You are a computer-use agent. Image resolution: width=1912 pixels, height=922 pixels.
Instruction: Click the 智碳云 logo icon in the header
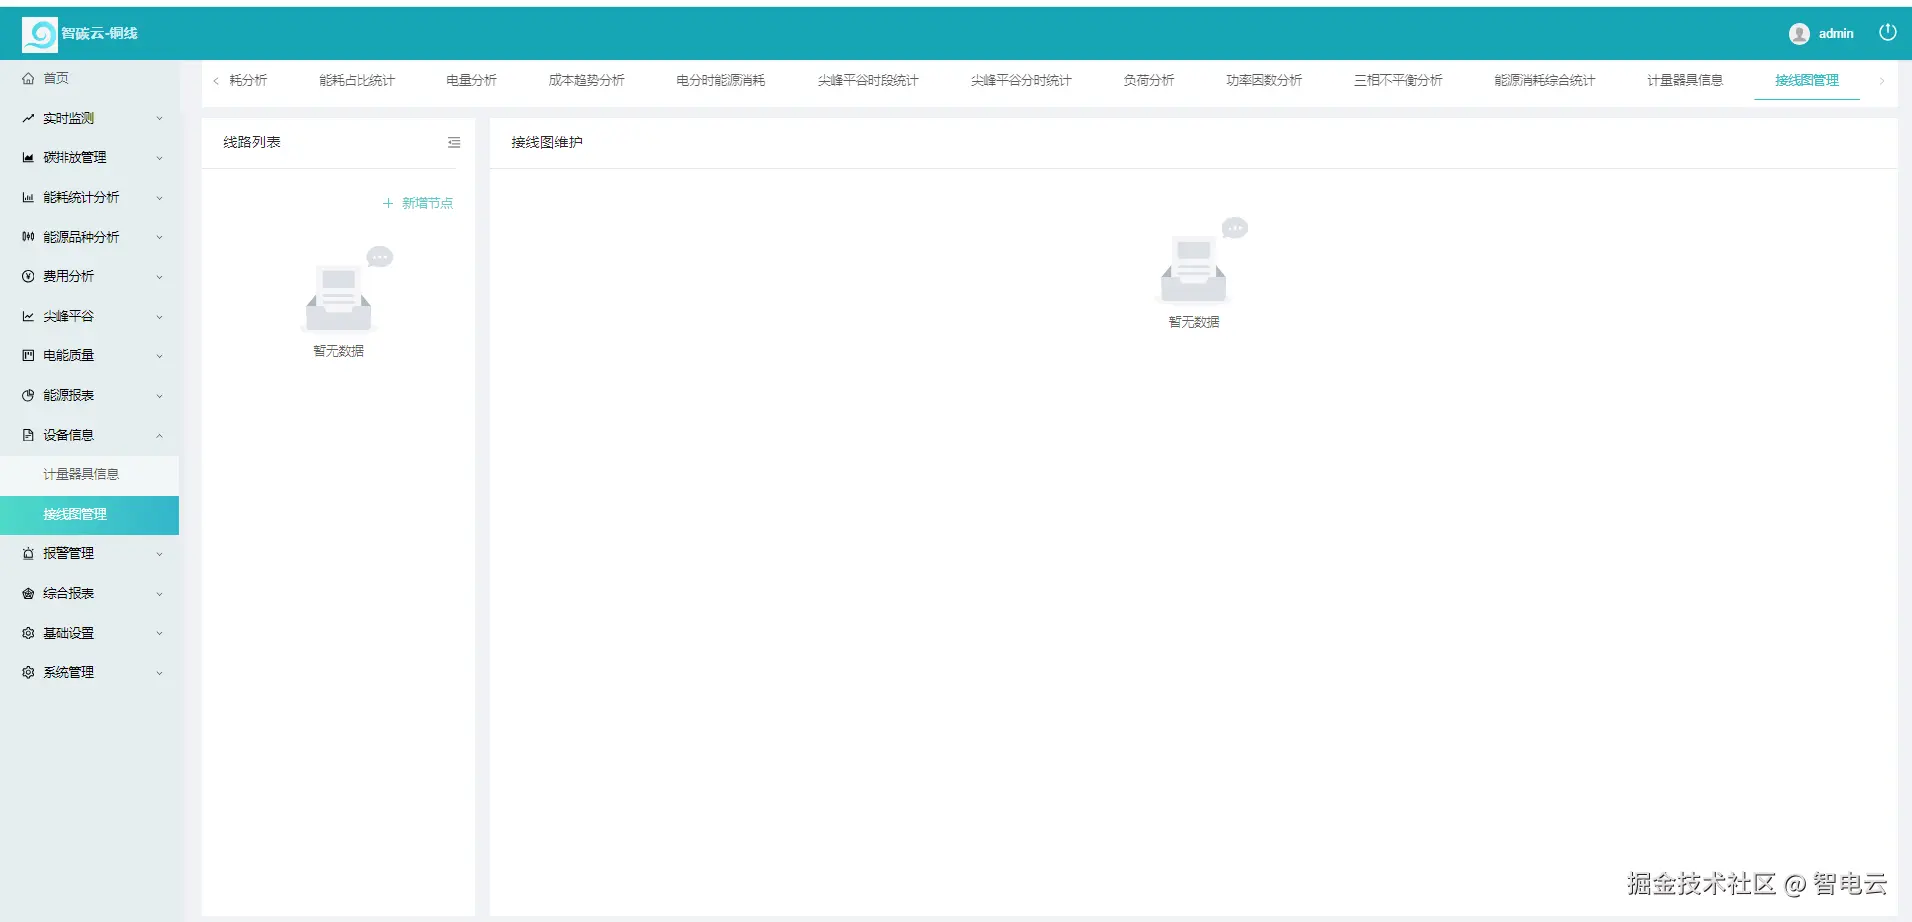(40, 34)
